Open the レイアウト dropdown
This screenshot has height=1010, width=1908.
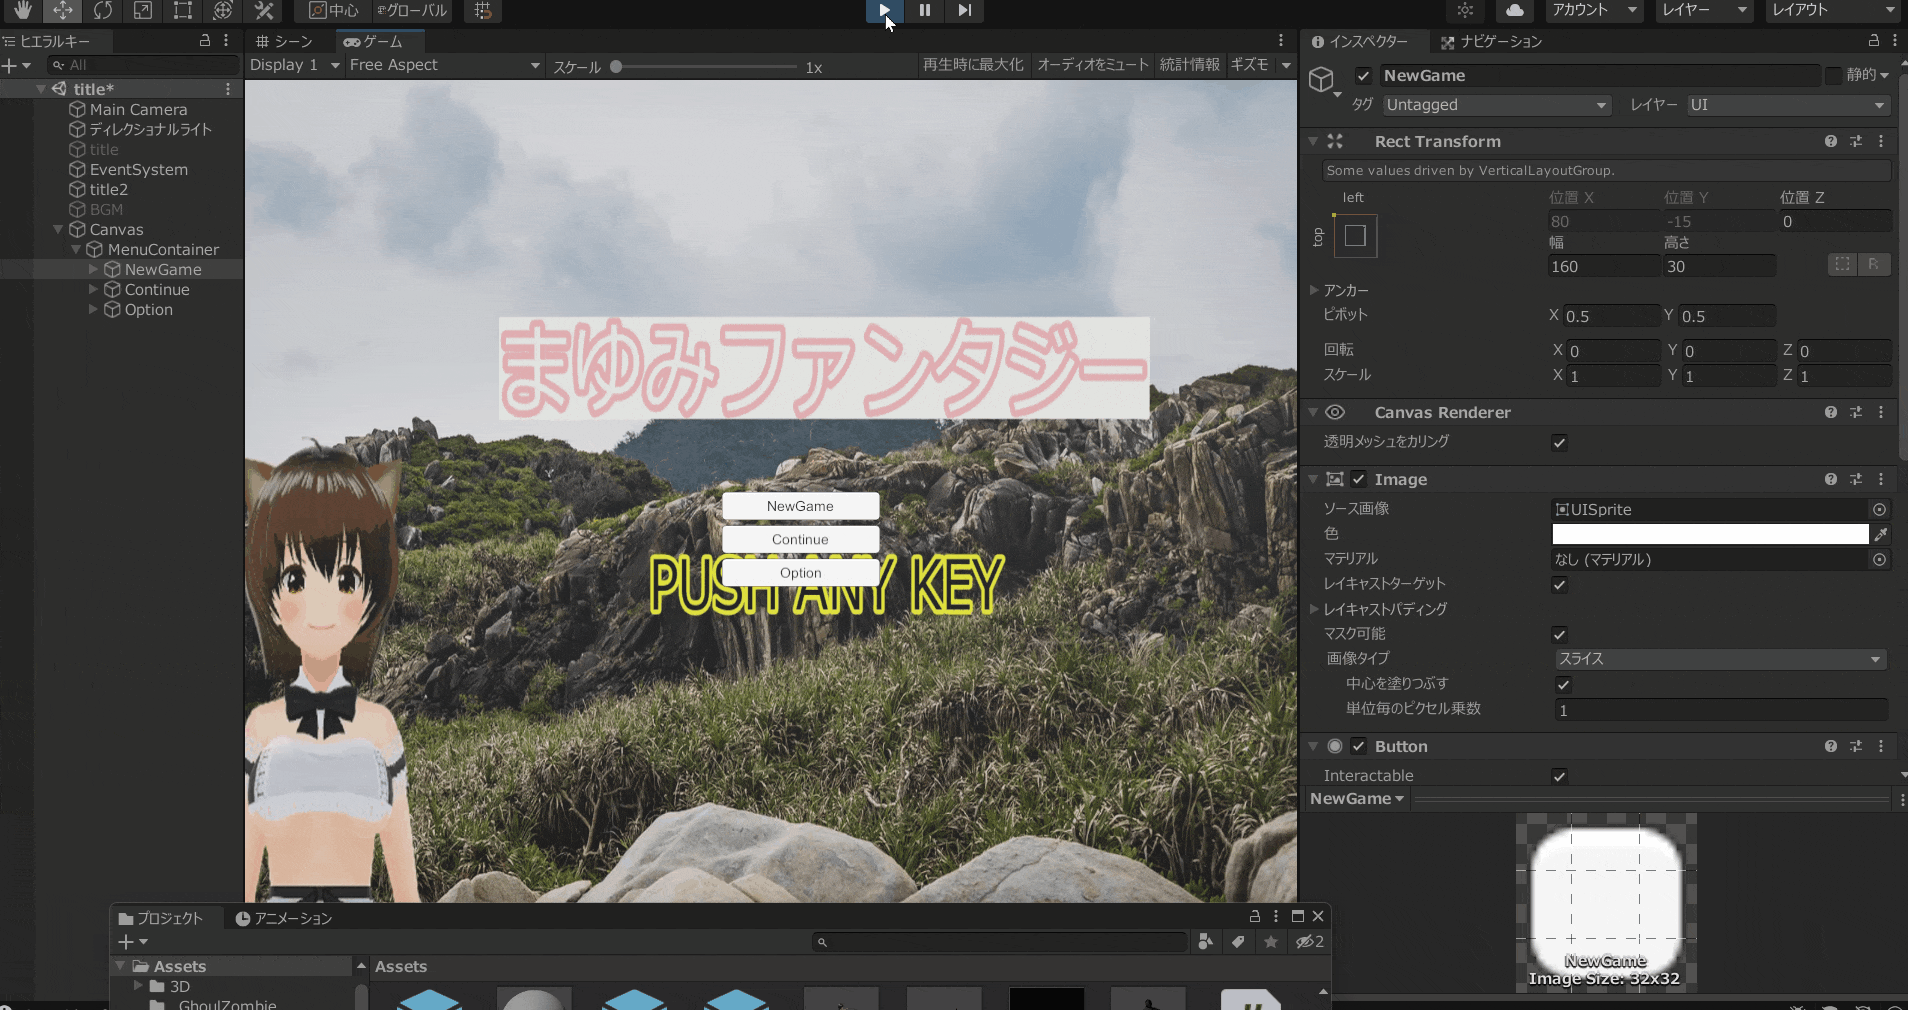1834,10
